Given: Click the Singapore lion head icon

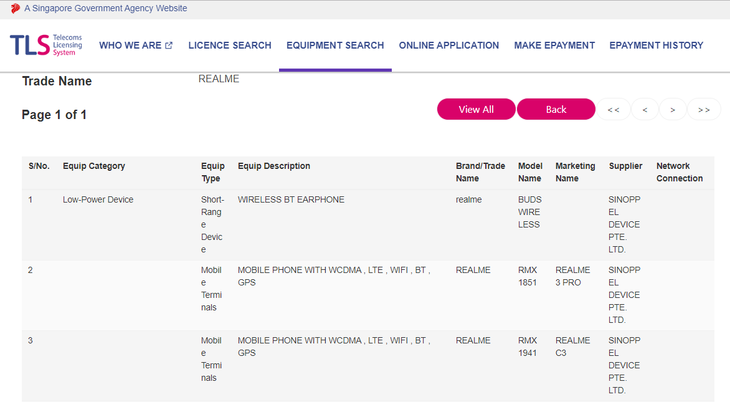Looking at the screenshot, I should click(x=15, y=8).
